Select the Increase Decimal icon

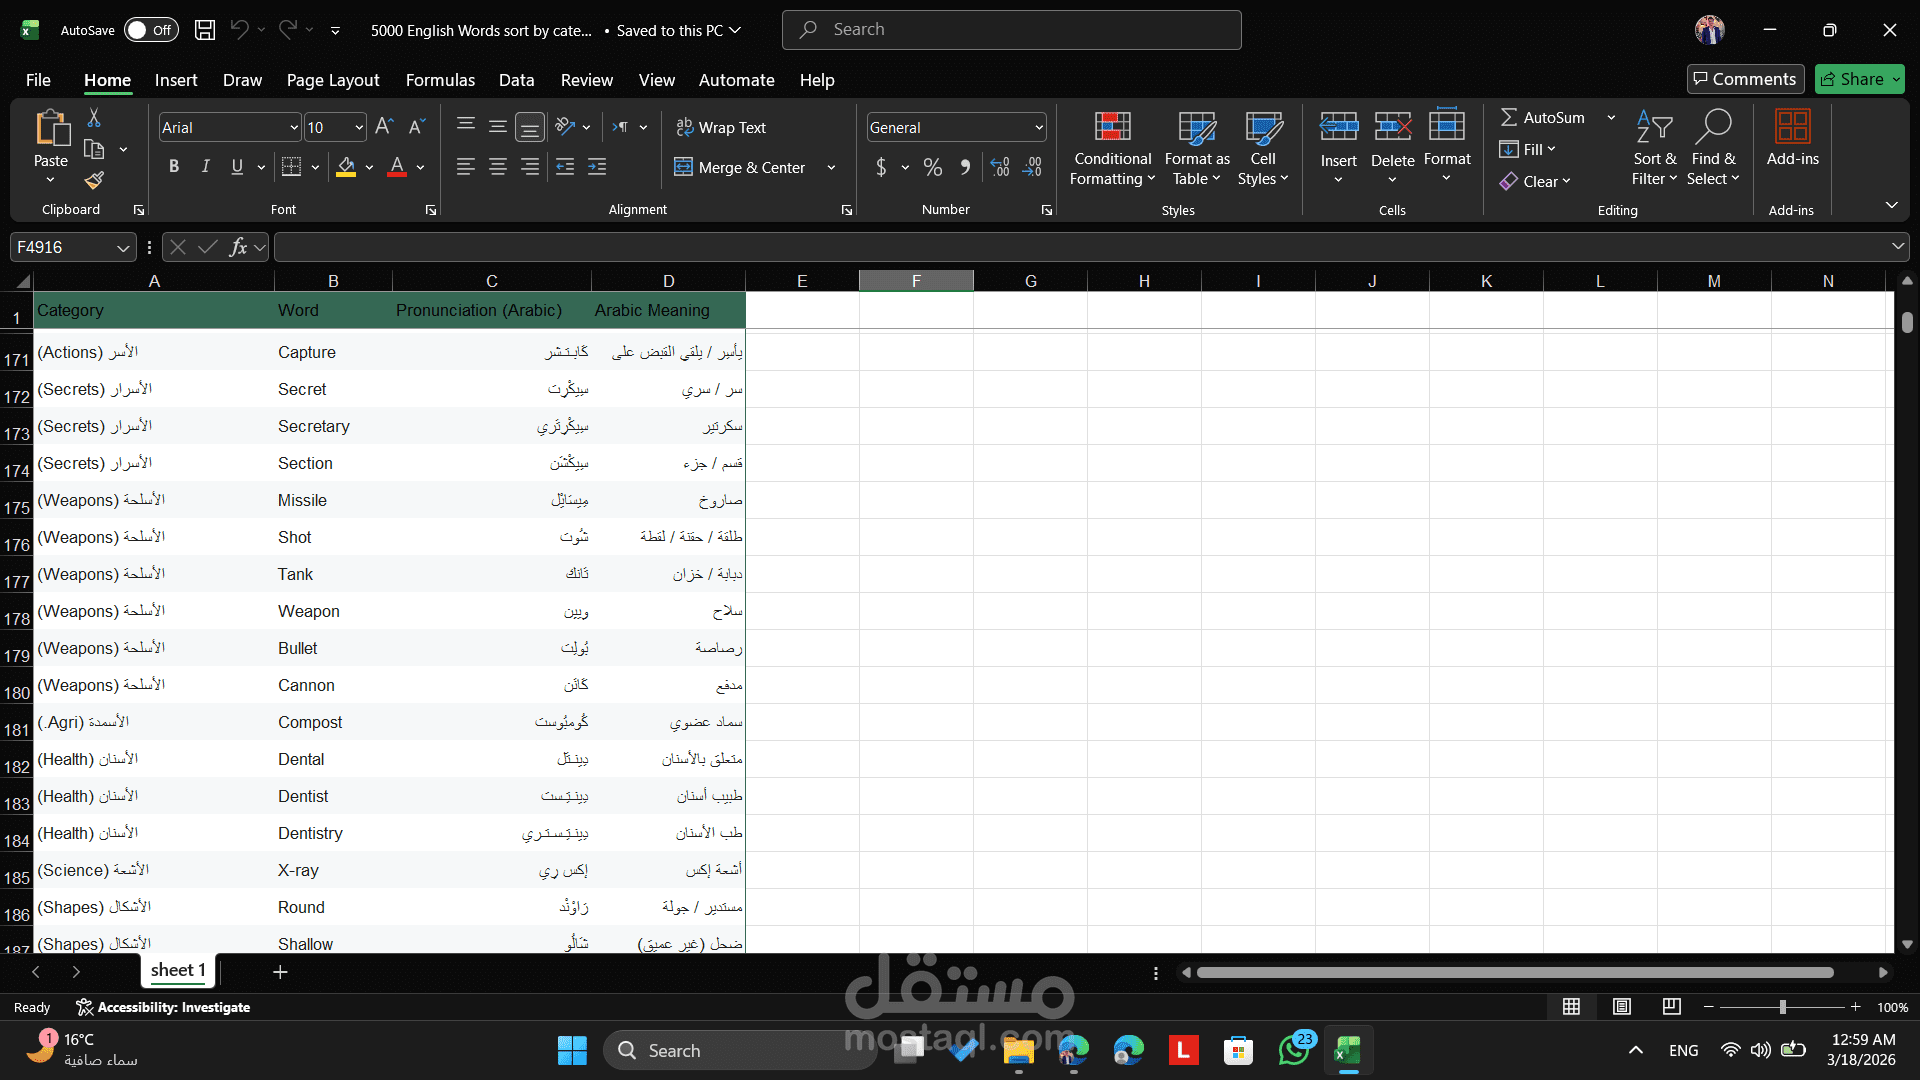click(999, 167)
